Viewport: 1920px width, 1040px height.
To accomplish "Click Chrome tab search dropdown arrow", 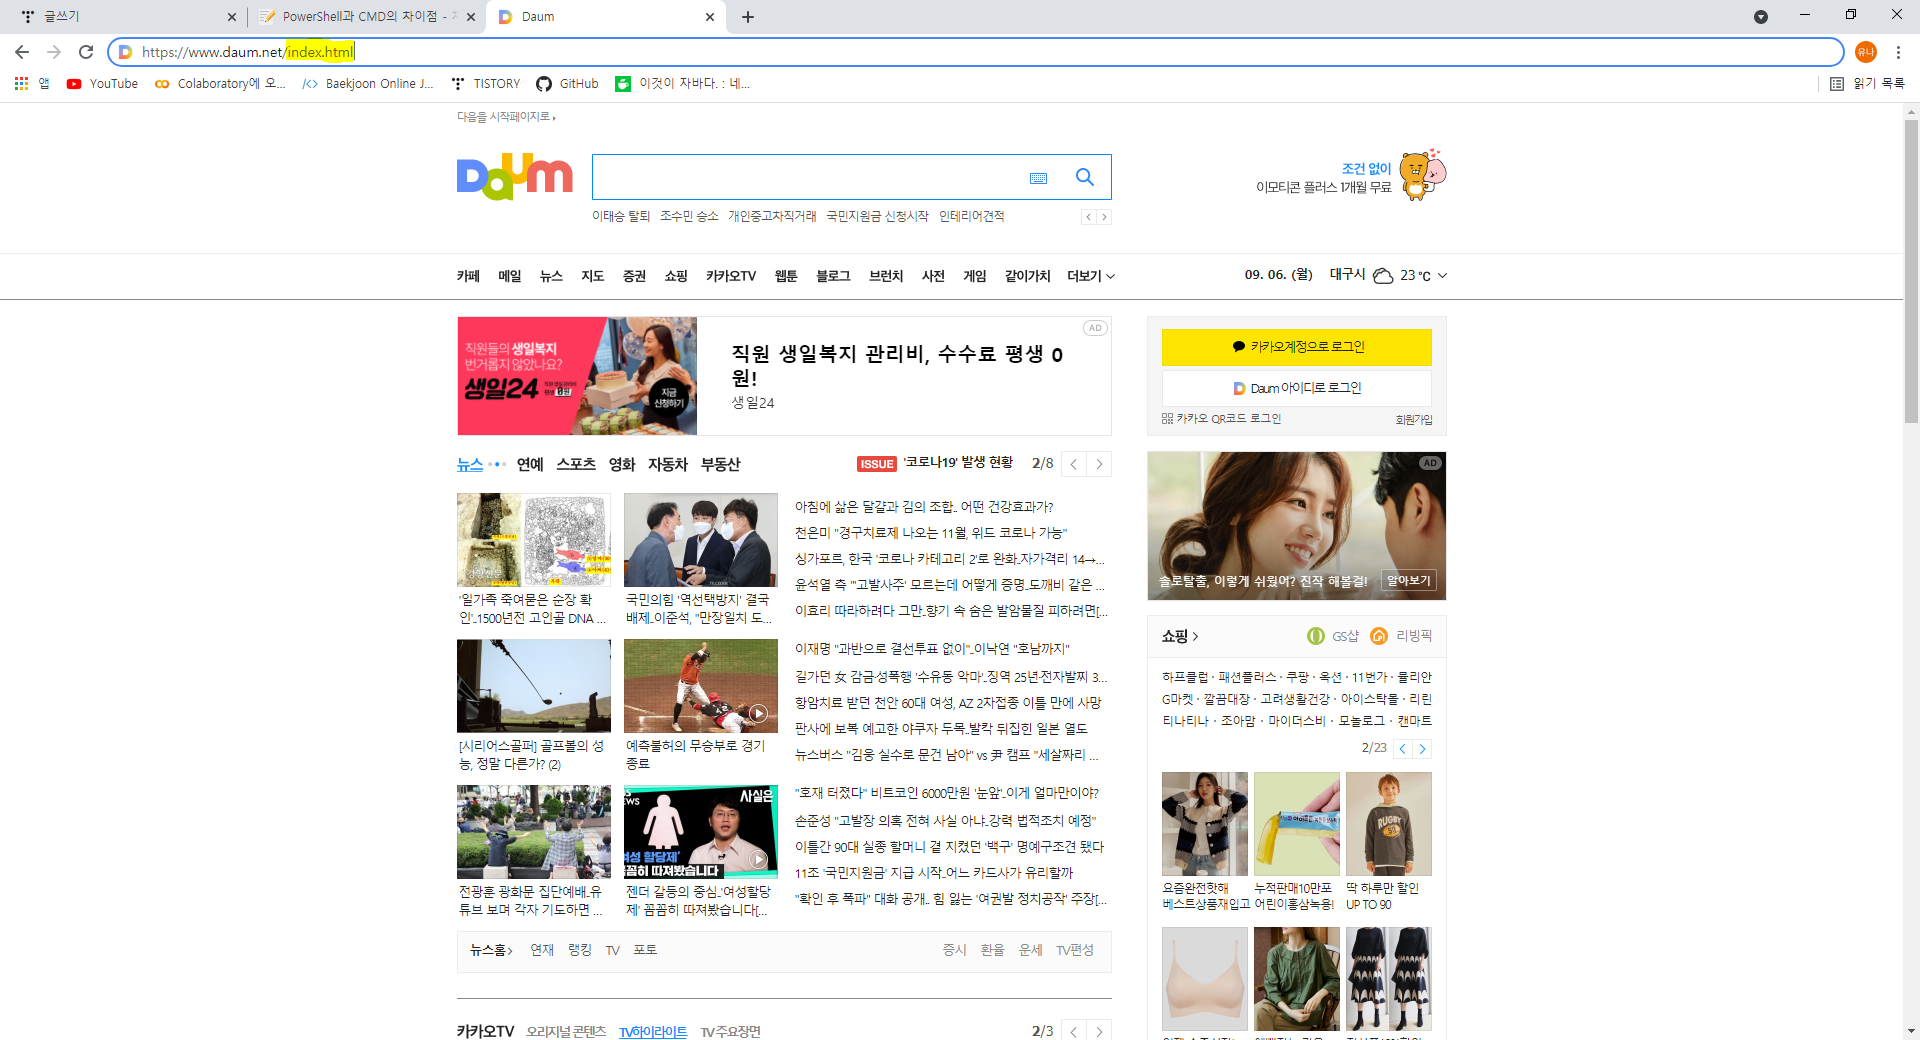I will 1761,17.
